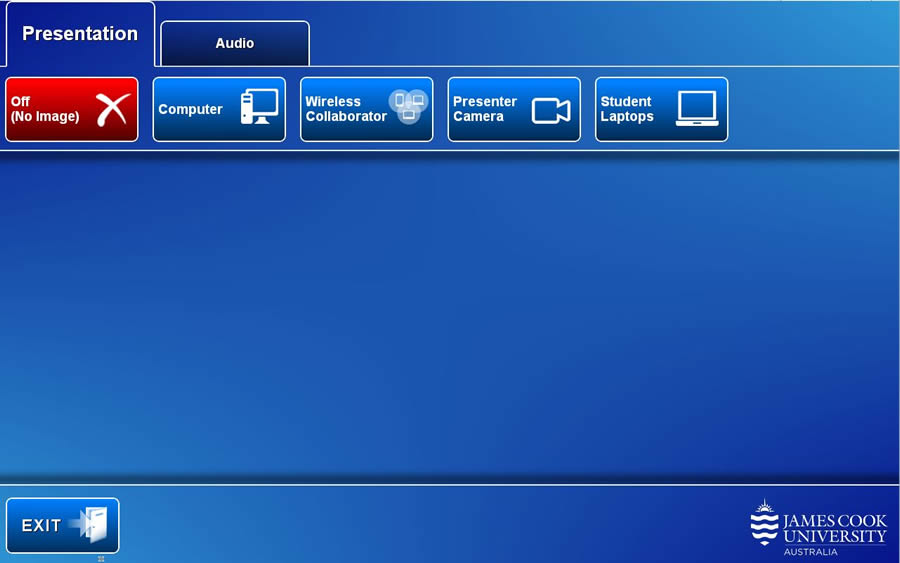Switch to the Presentation tab

[x=80, y=34]
